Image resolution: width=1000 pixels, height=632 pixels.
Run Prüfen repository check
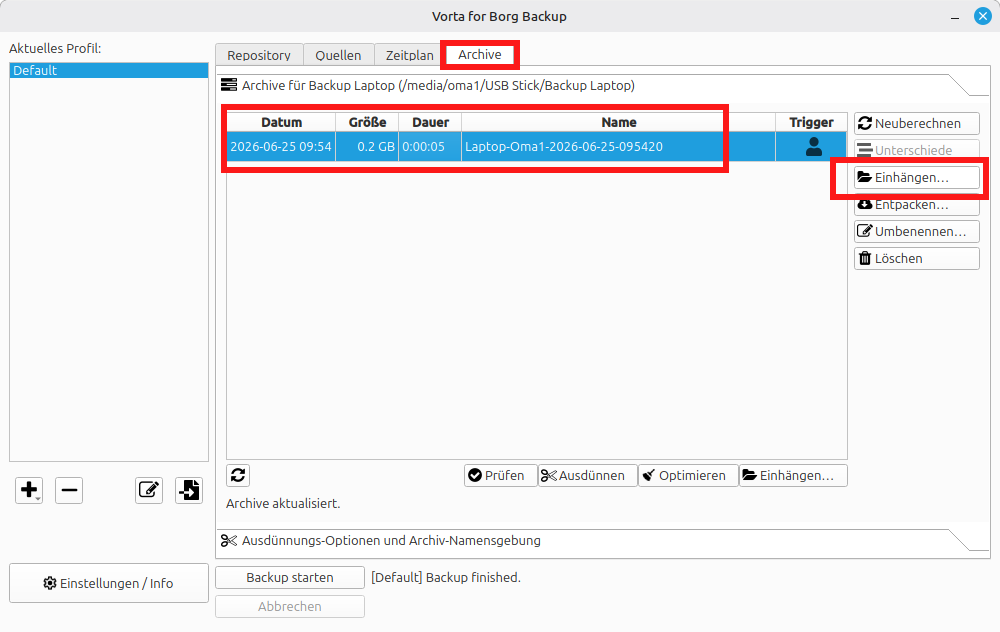(501, 475)
